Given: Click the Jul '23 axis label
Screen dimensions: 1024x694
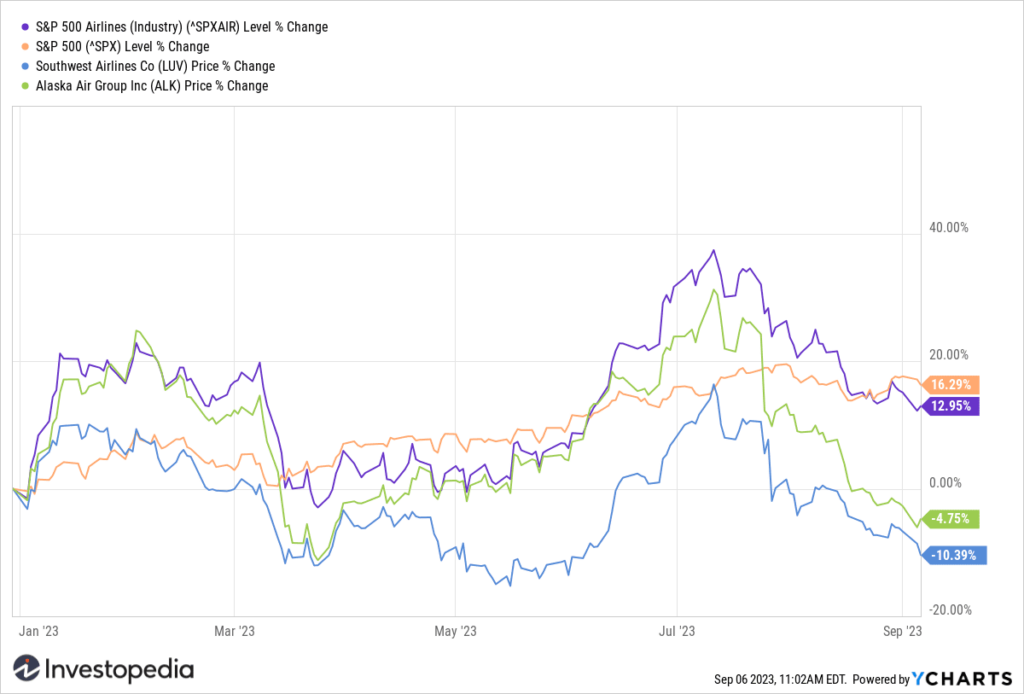Looking at the screenshot, I should (x=677, y=631).
